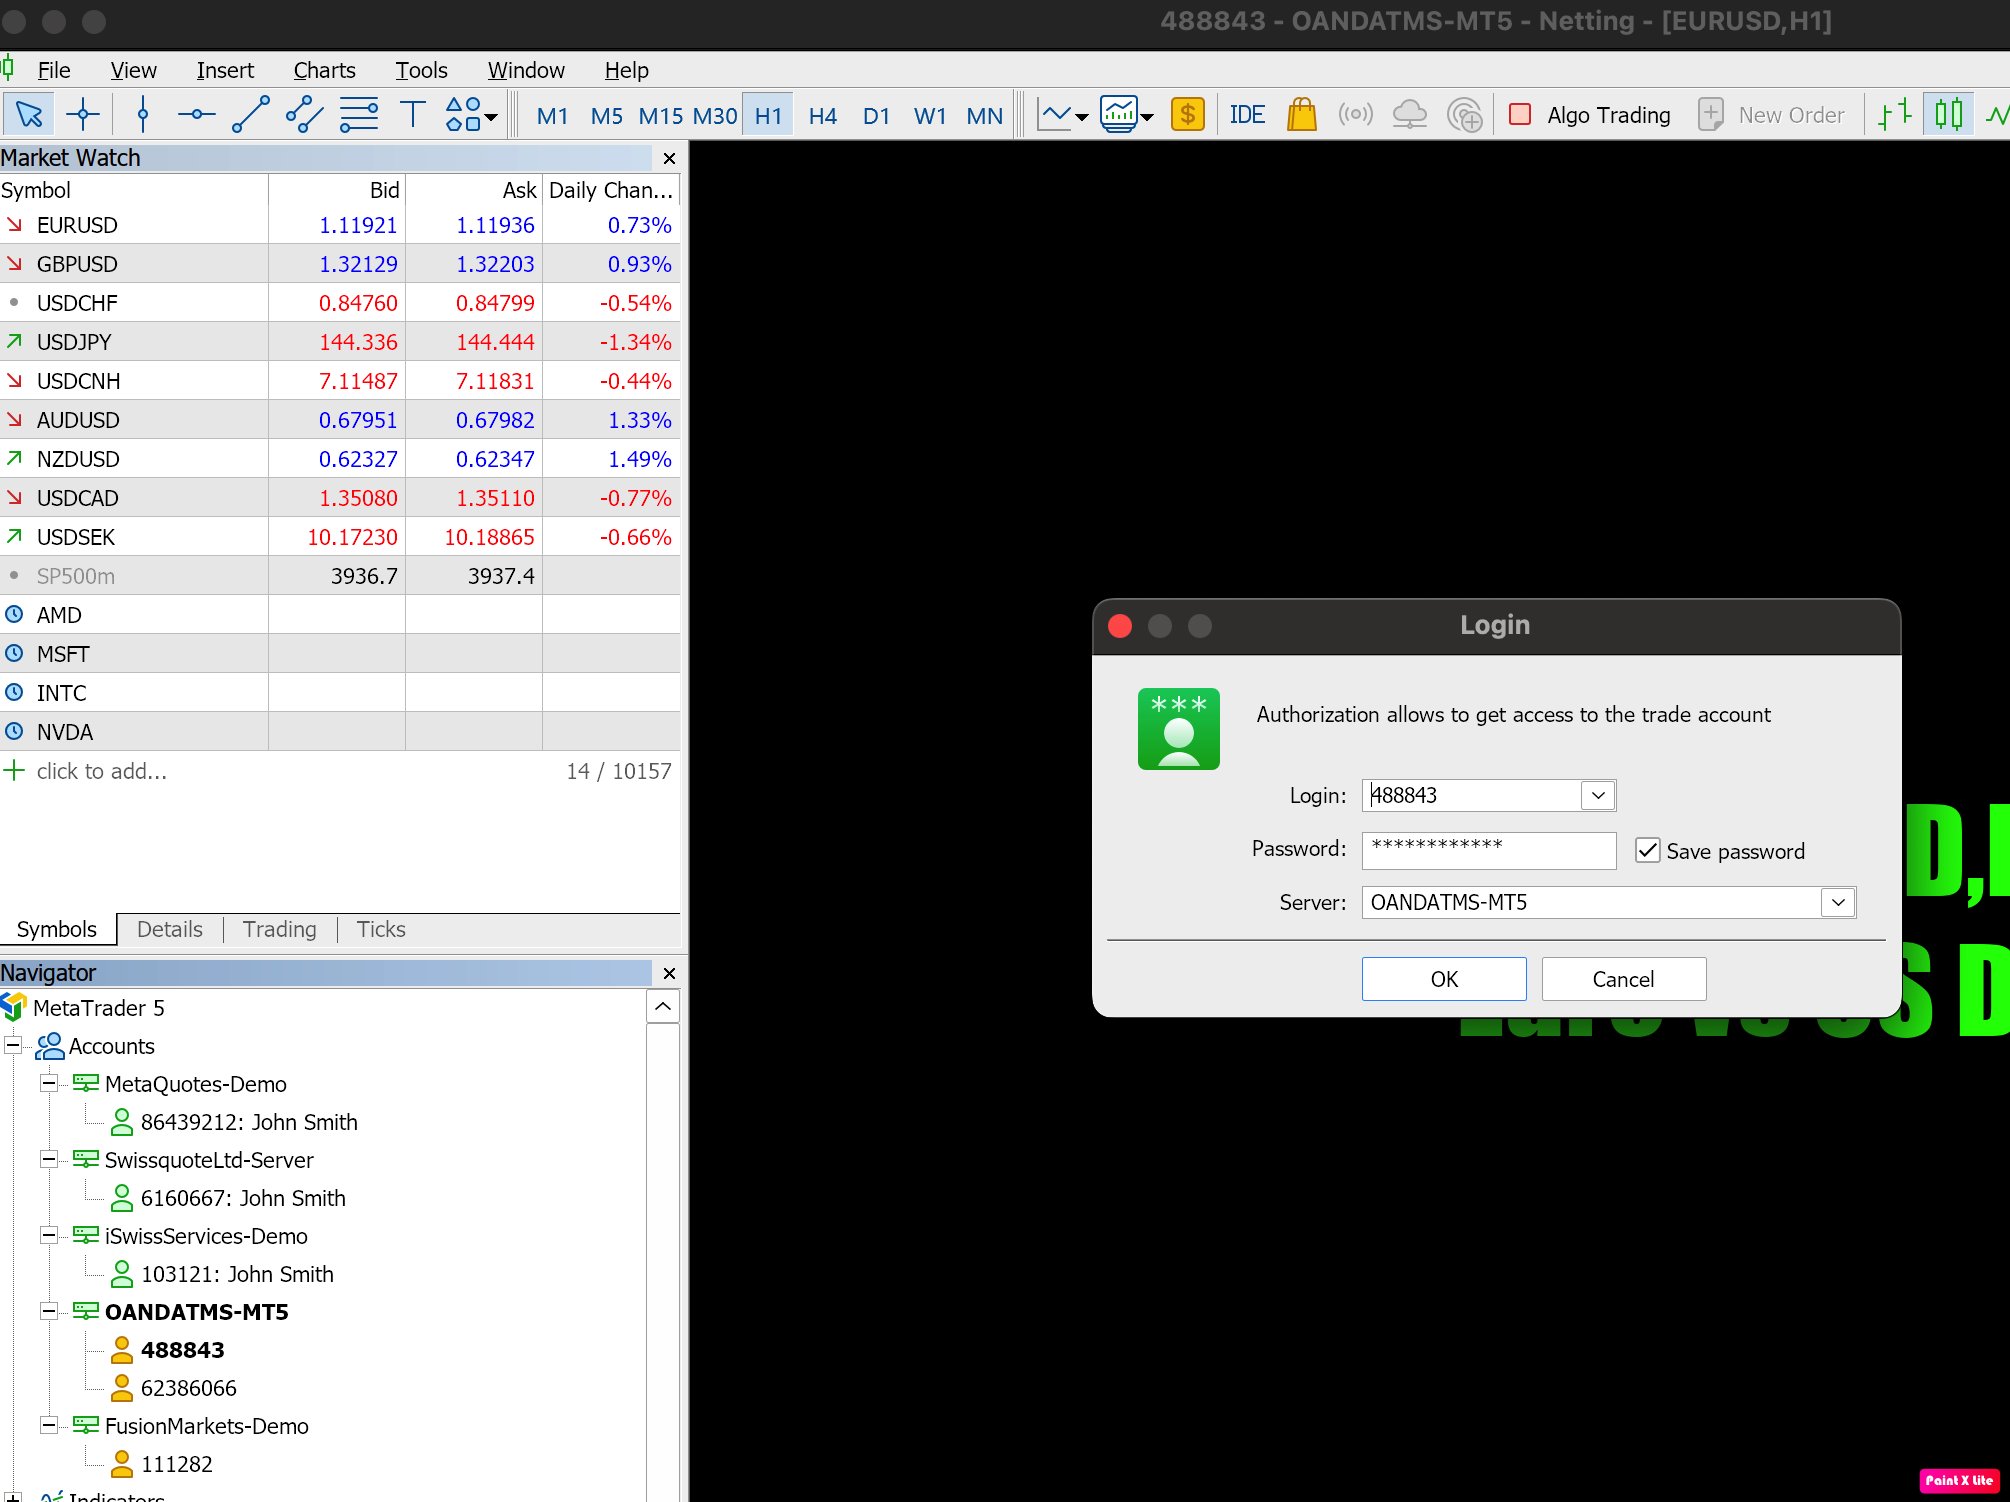Click New Order button

click(x=1771, y=115)
